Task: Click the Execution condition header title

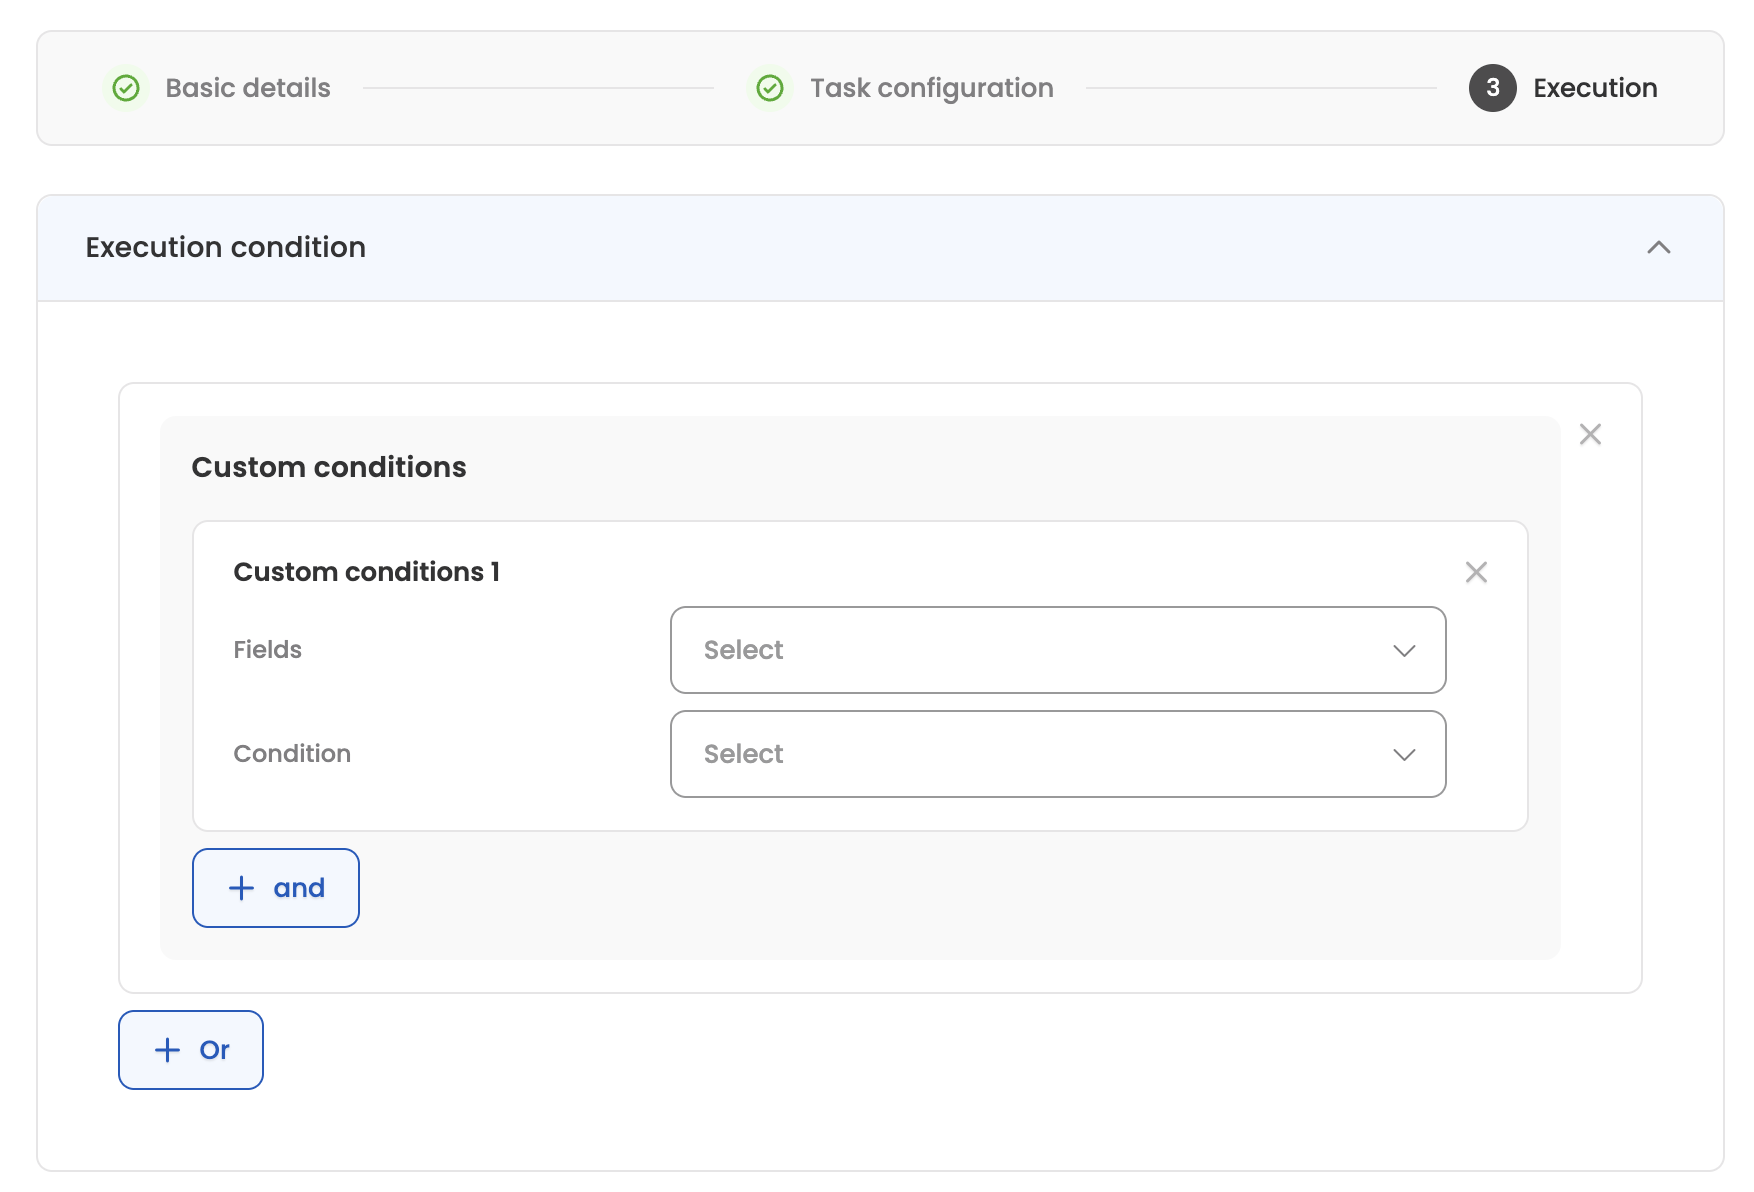Action: pos(226,247)
